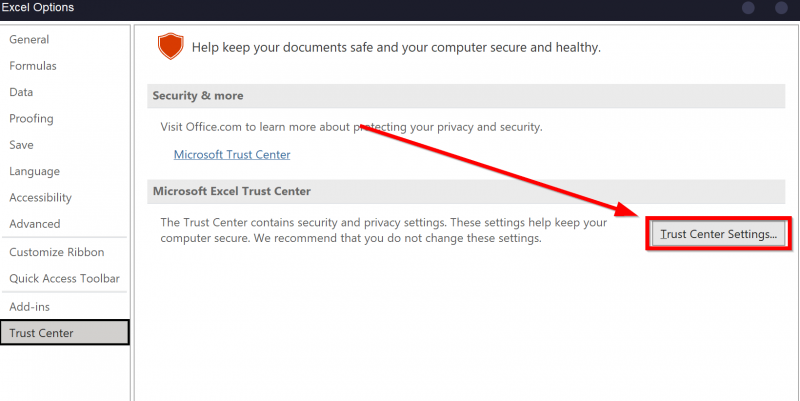Switch to Language settings
This screenshot has height=401, width=800.
pos(34,171)
